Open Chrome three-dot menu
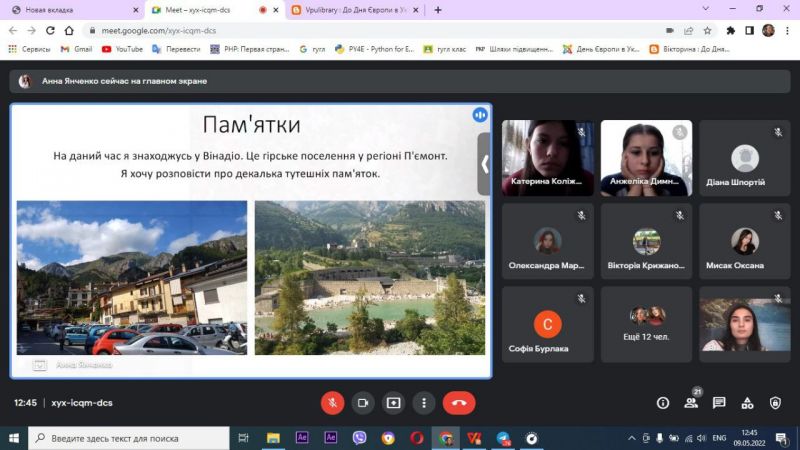The image size is (800, 450). [x=788, y=31]
